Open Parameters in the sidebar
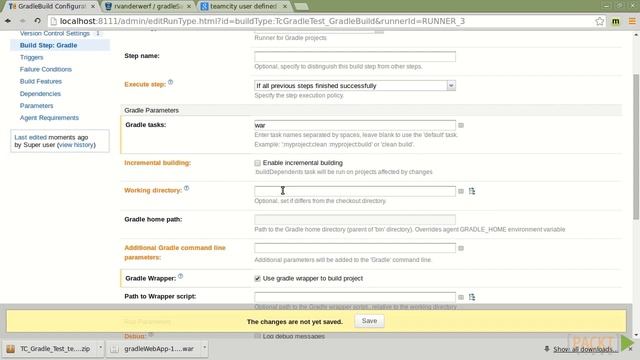640x360 pixels. tap(36, 106)
